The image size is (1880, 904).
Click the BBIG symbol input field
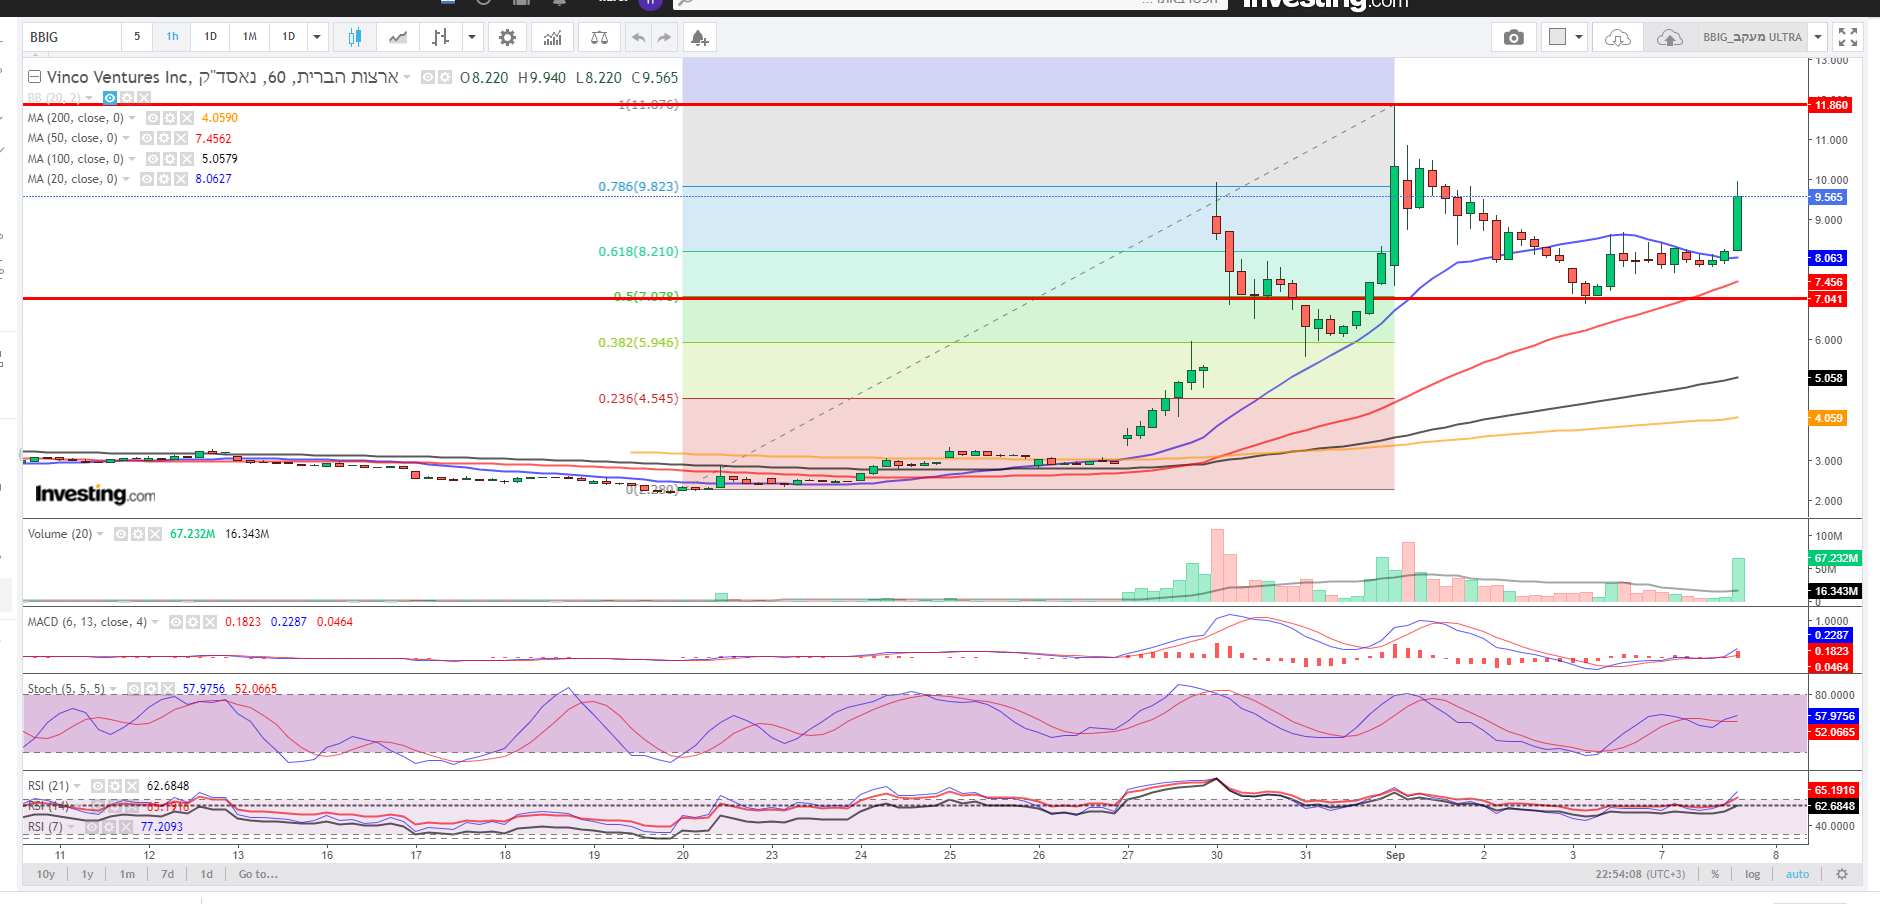pyautogui.click(x=72, y=37)
